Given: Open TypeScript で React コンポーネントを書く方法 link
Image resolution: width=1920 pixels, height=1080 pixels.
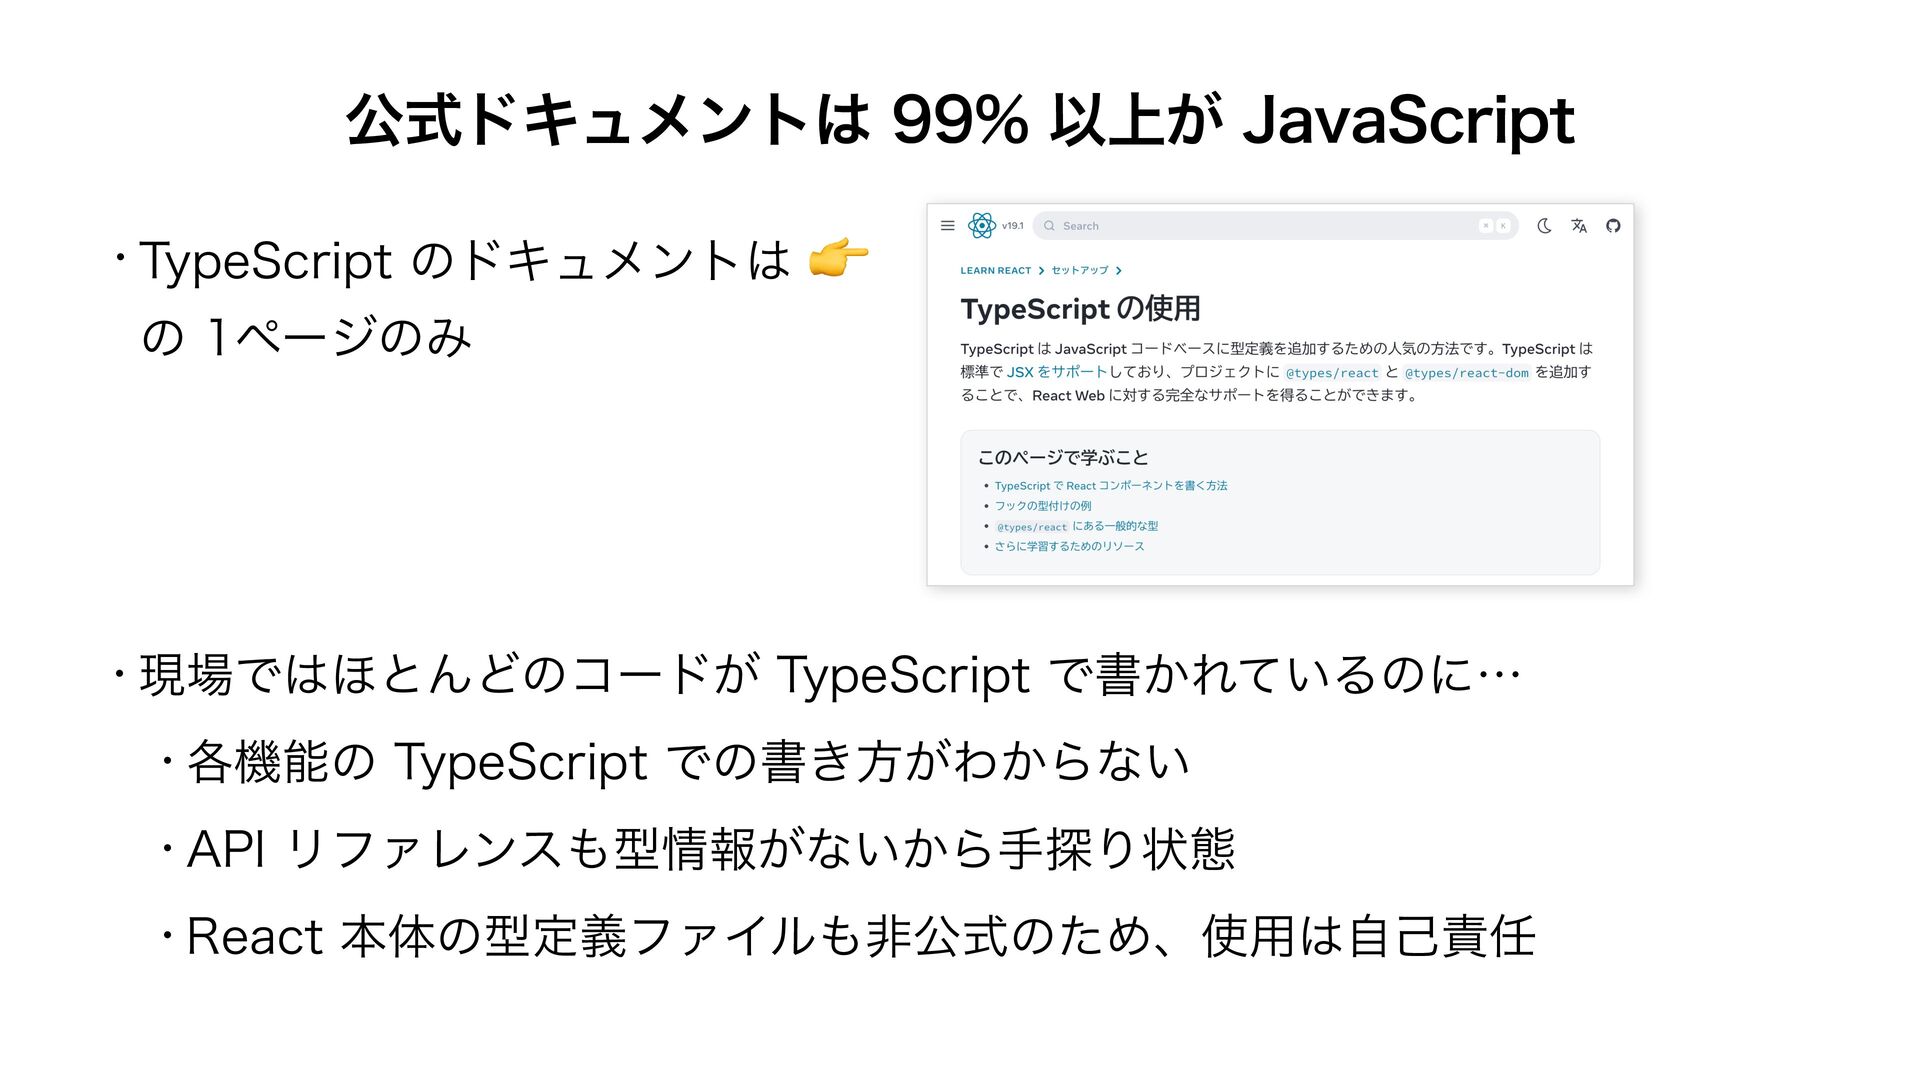Looking at the screenshot, I should [x=1110, y=486].
